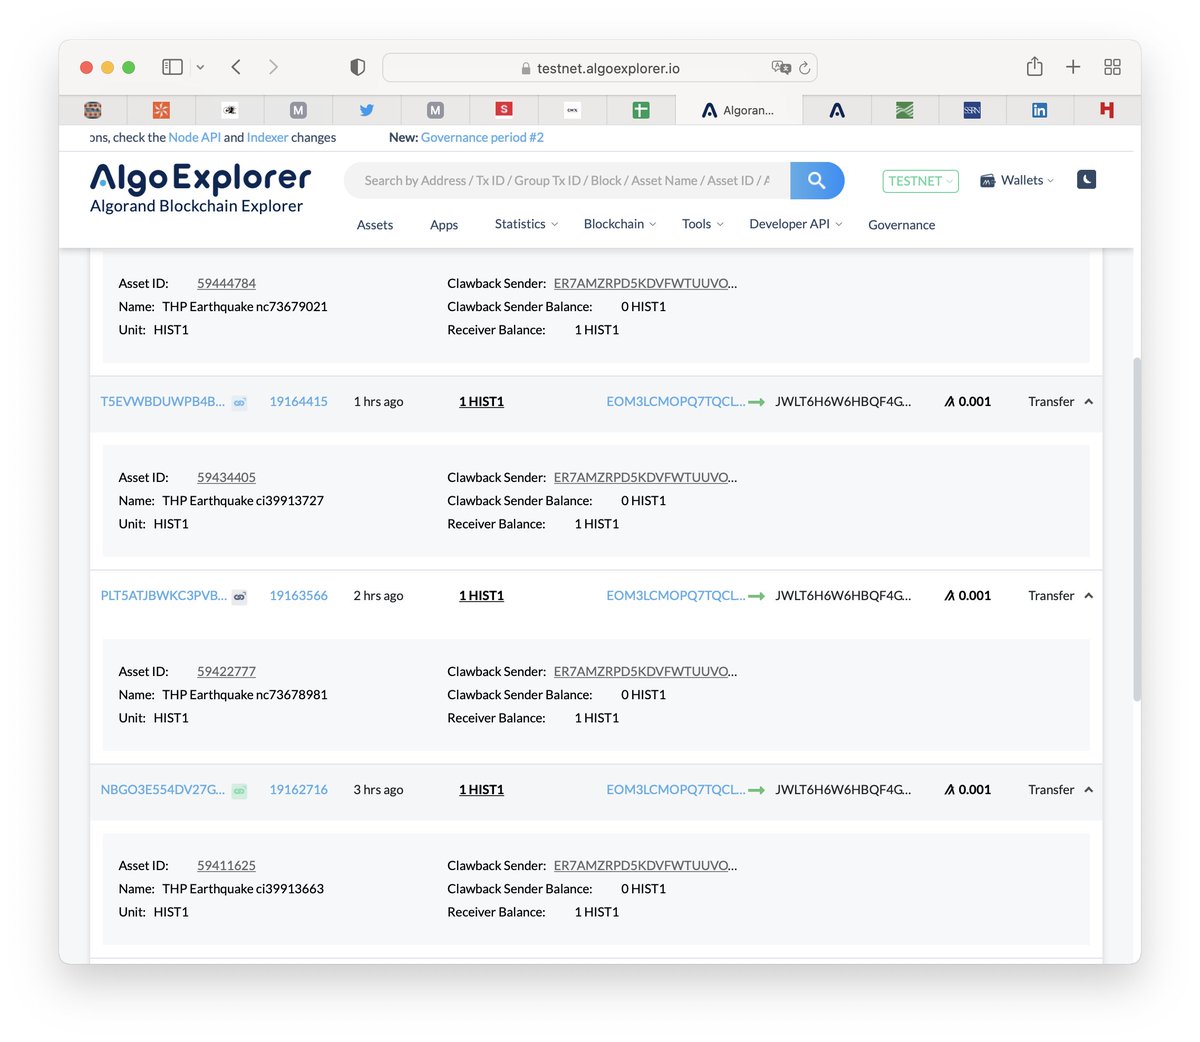Image resolution: width=1200 pixels, height=1042 pixels.
Task: Switch to the orange asterisk favicon tab
Action: [x=161, y=110]
